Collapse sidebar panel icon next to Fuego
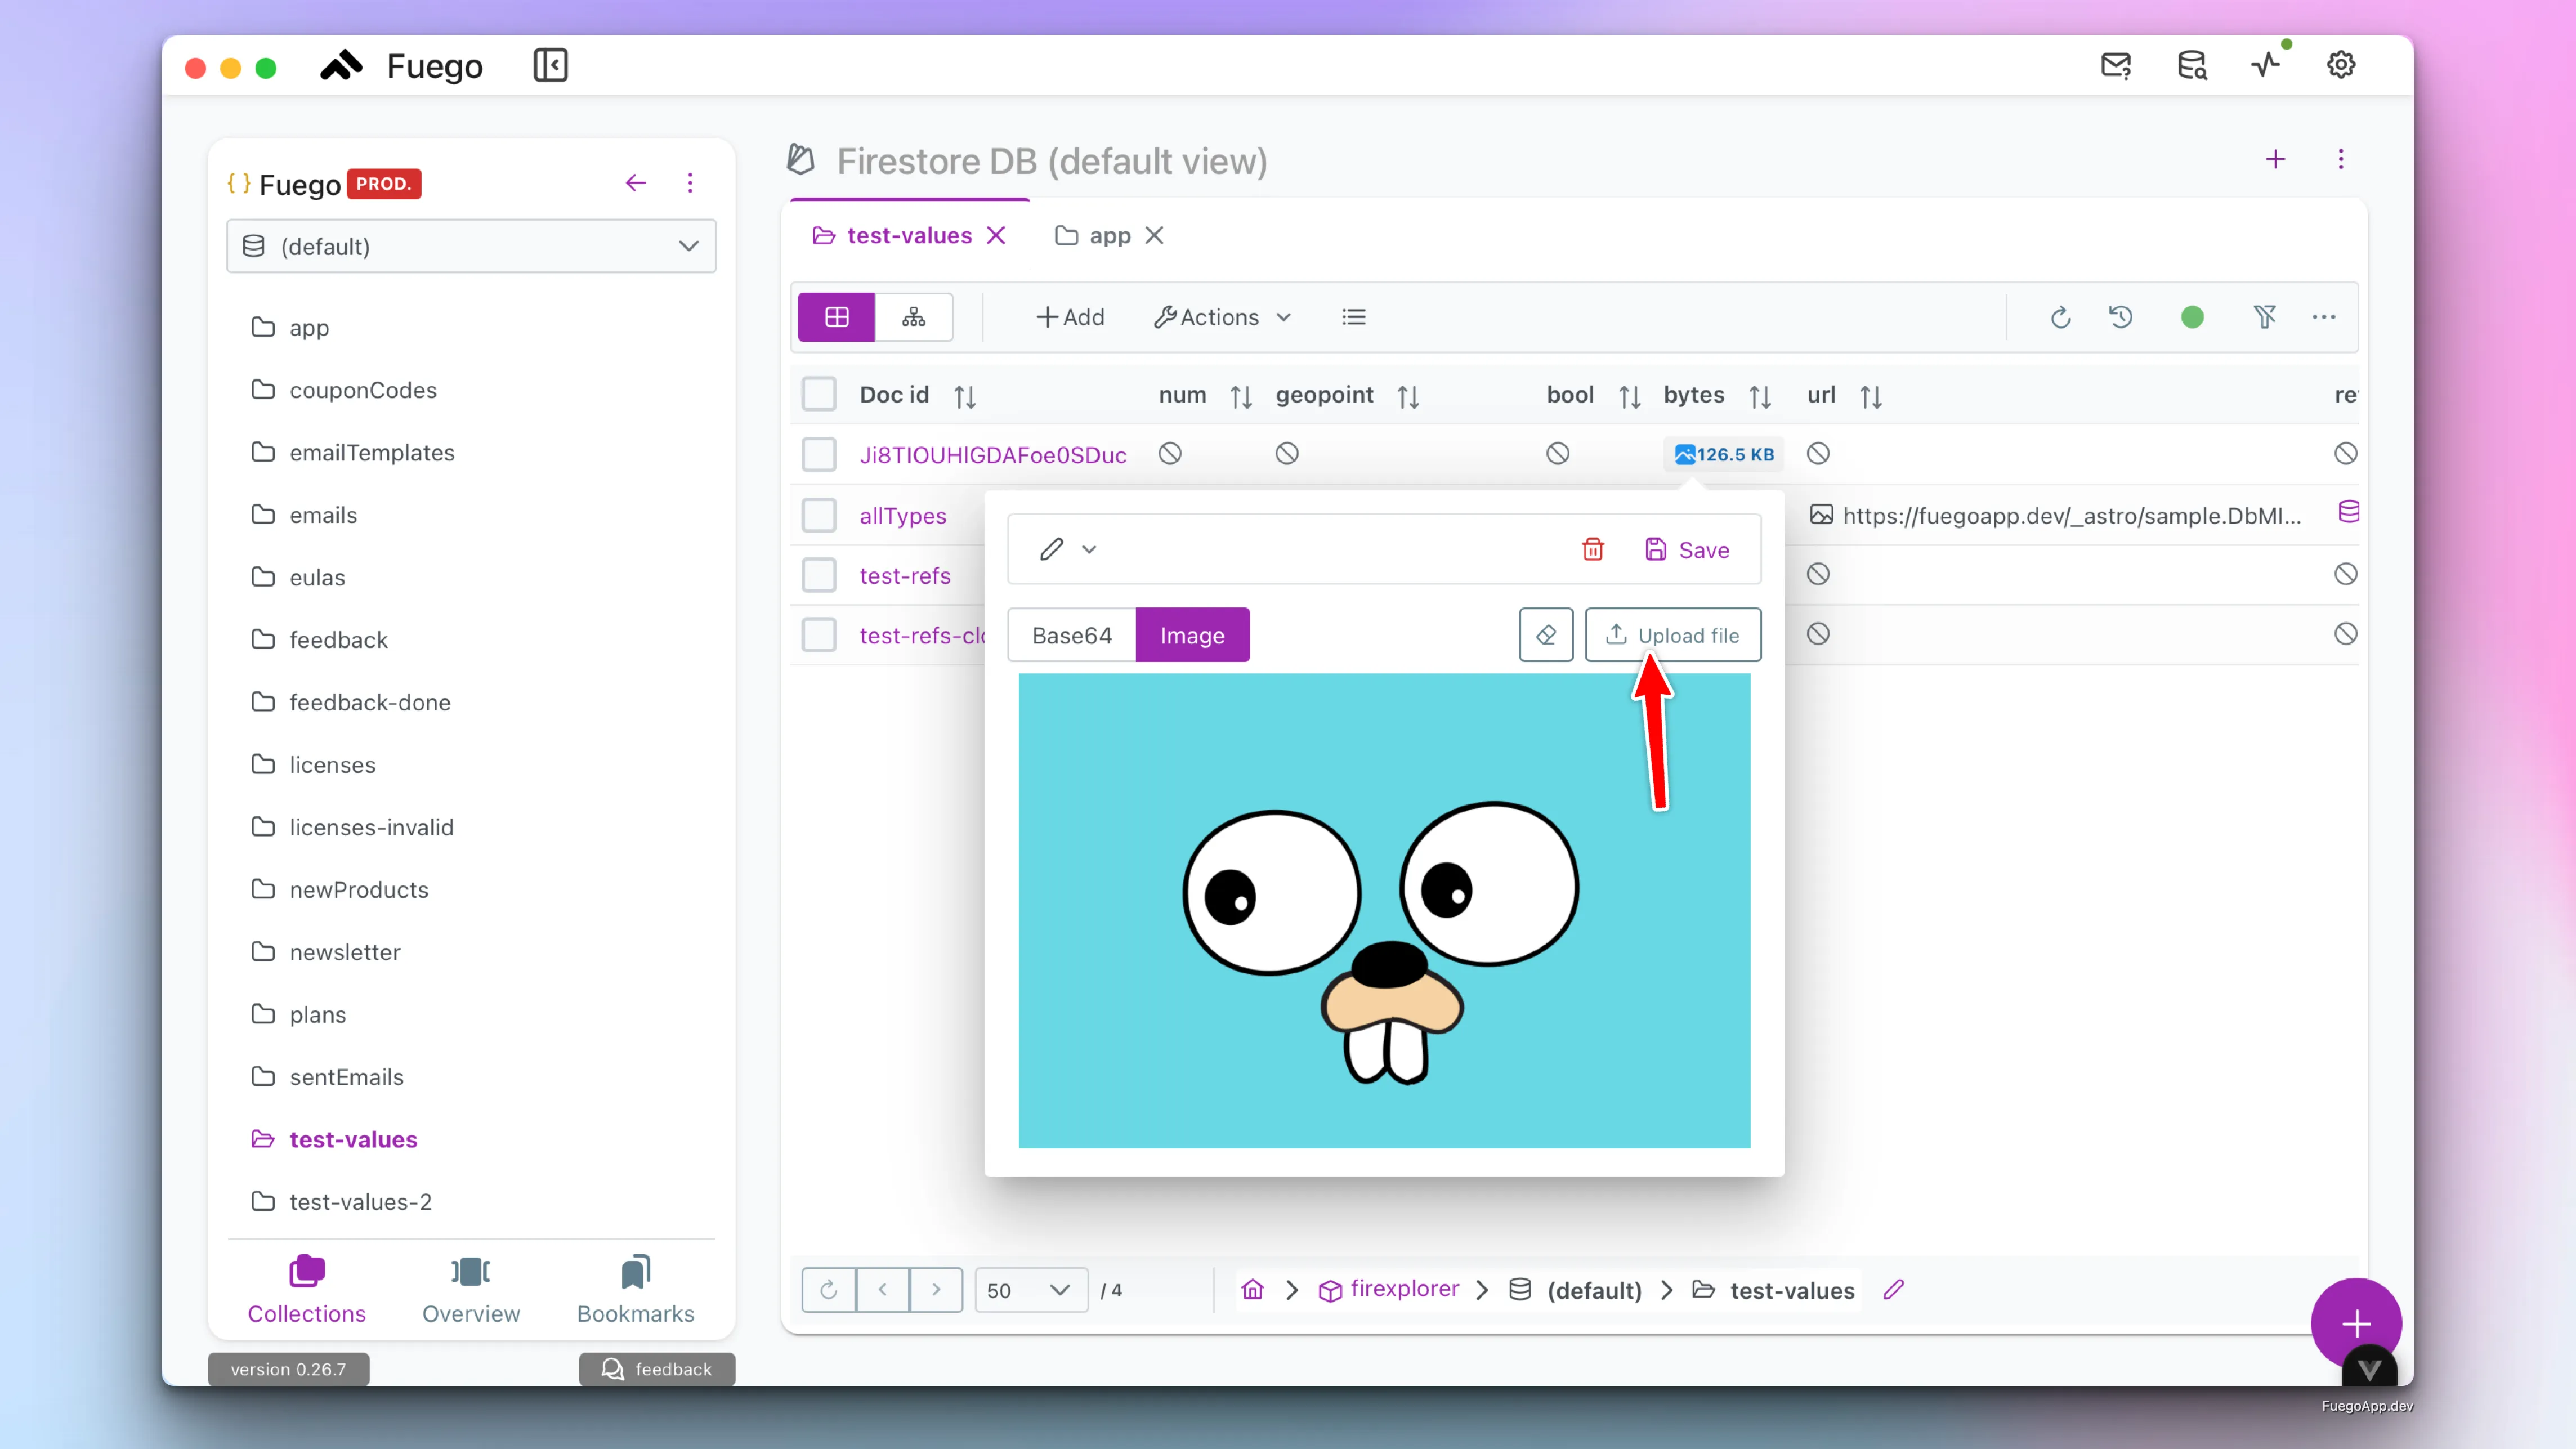The height and width of the screenshot is (1449, 2576). point(550,66)
